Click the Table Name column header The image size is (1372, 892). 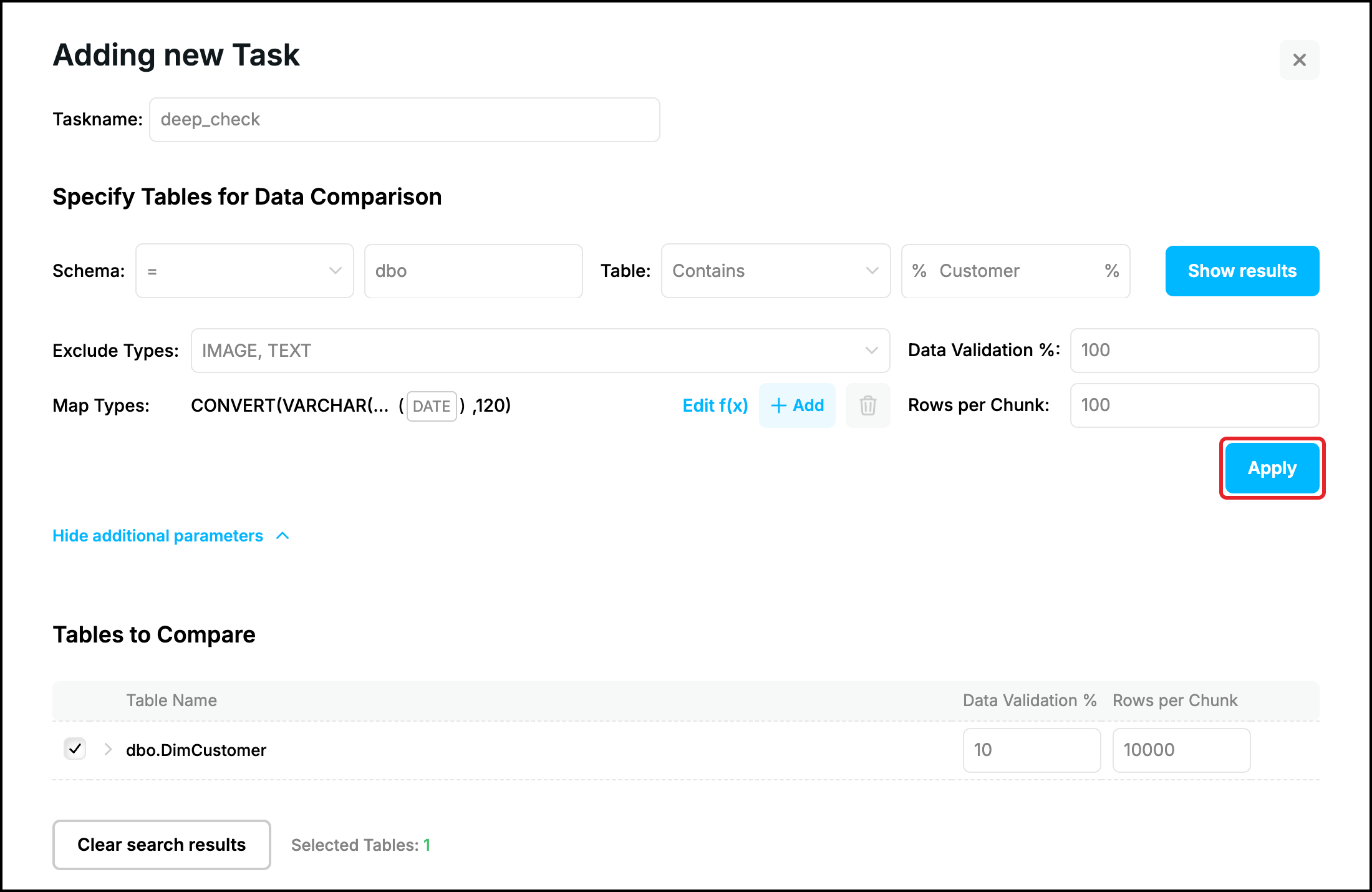click(171, 700)
